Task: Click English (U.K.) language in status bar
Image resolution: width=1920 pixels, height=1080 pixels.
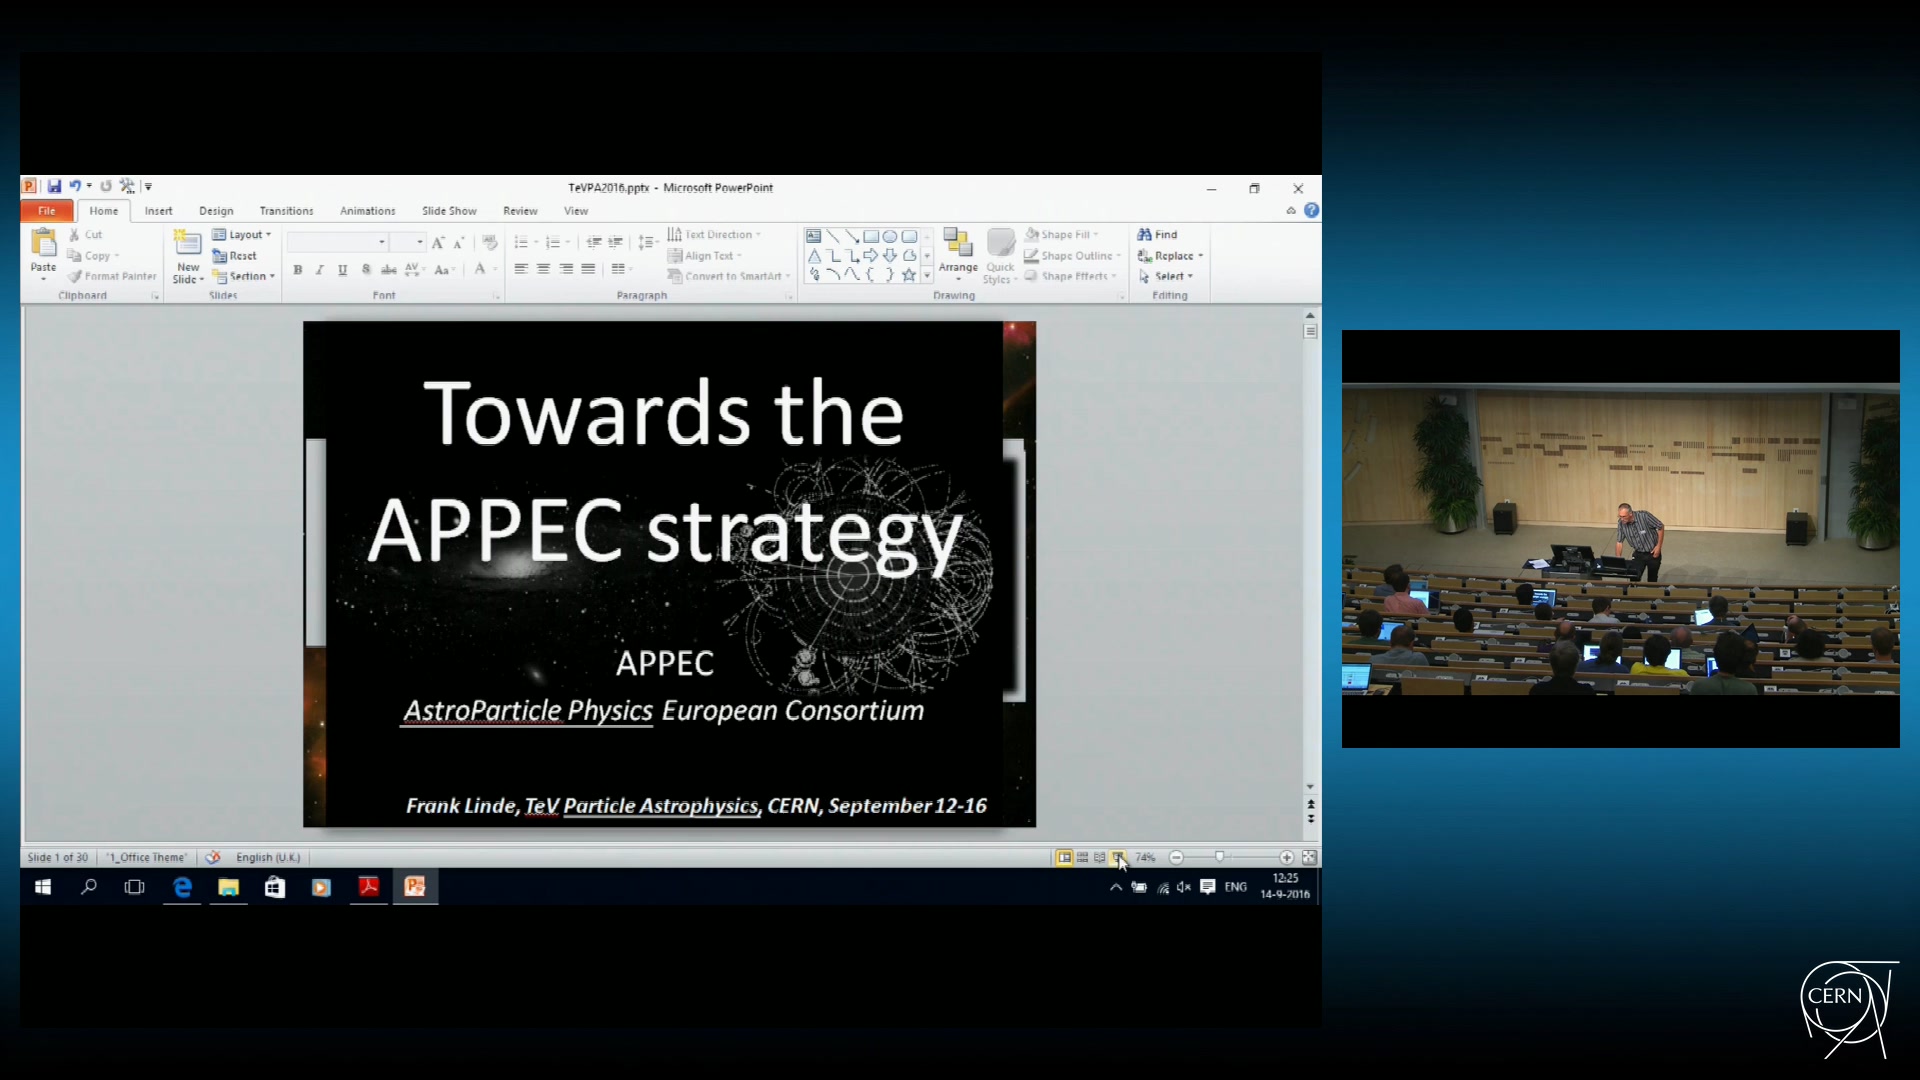Action: (x=268, y=858)
